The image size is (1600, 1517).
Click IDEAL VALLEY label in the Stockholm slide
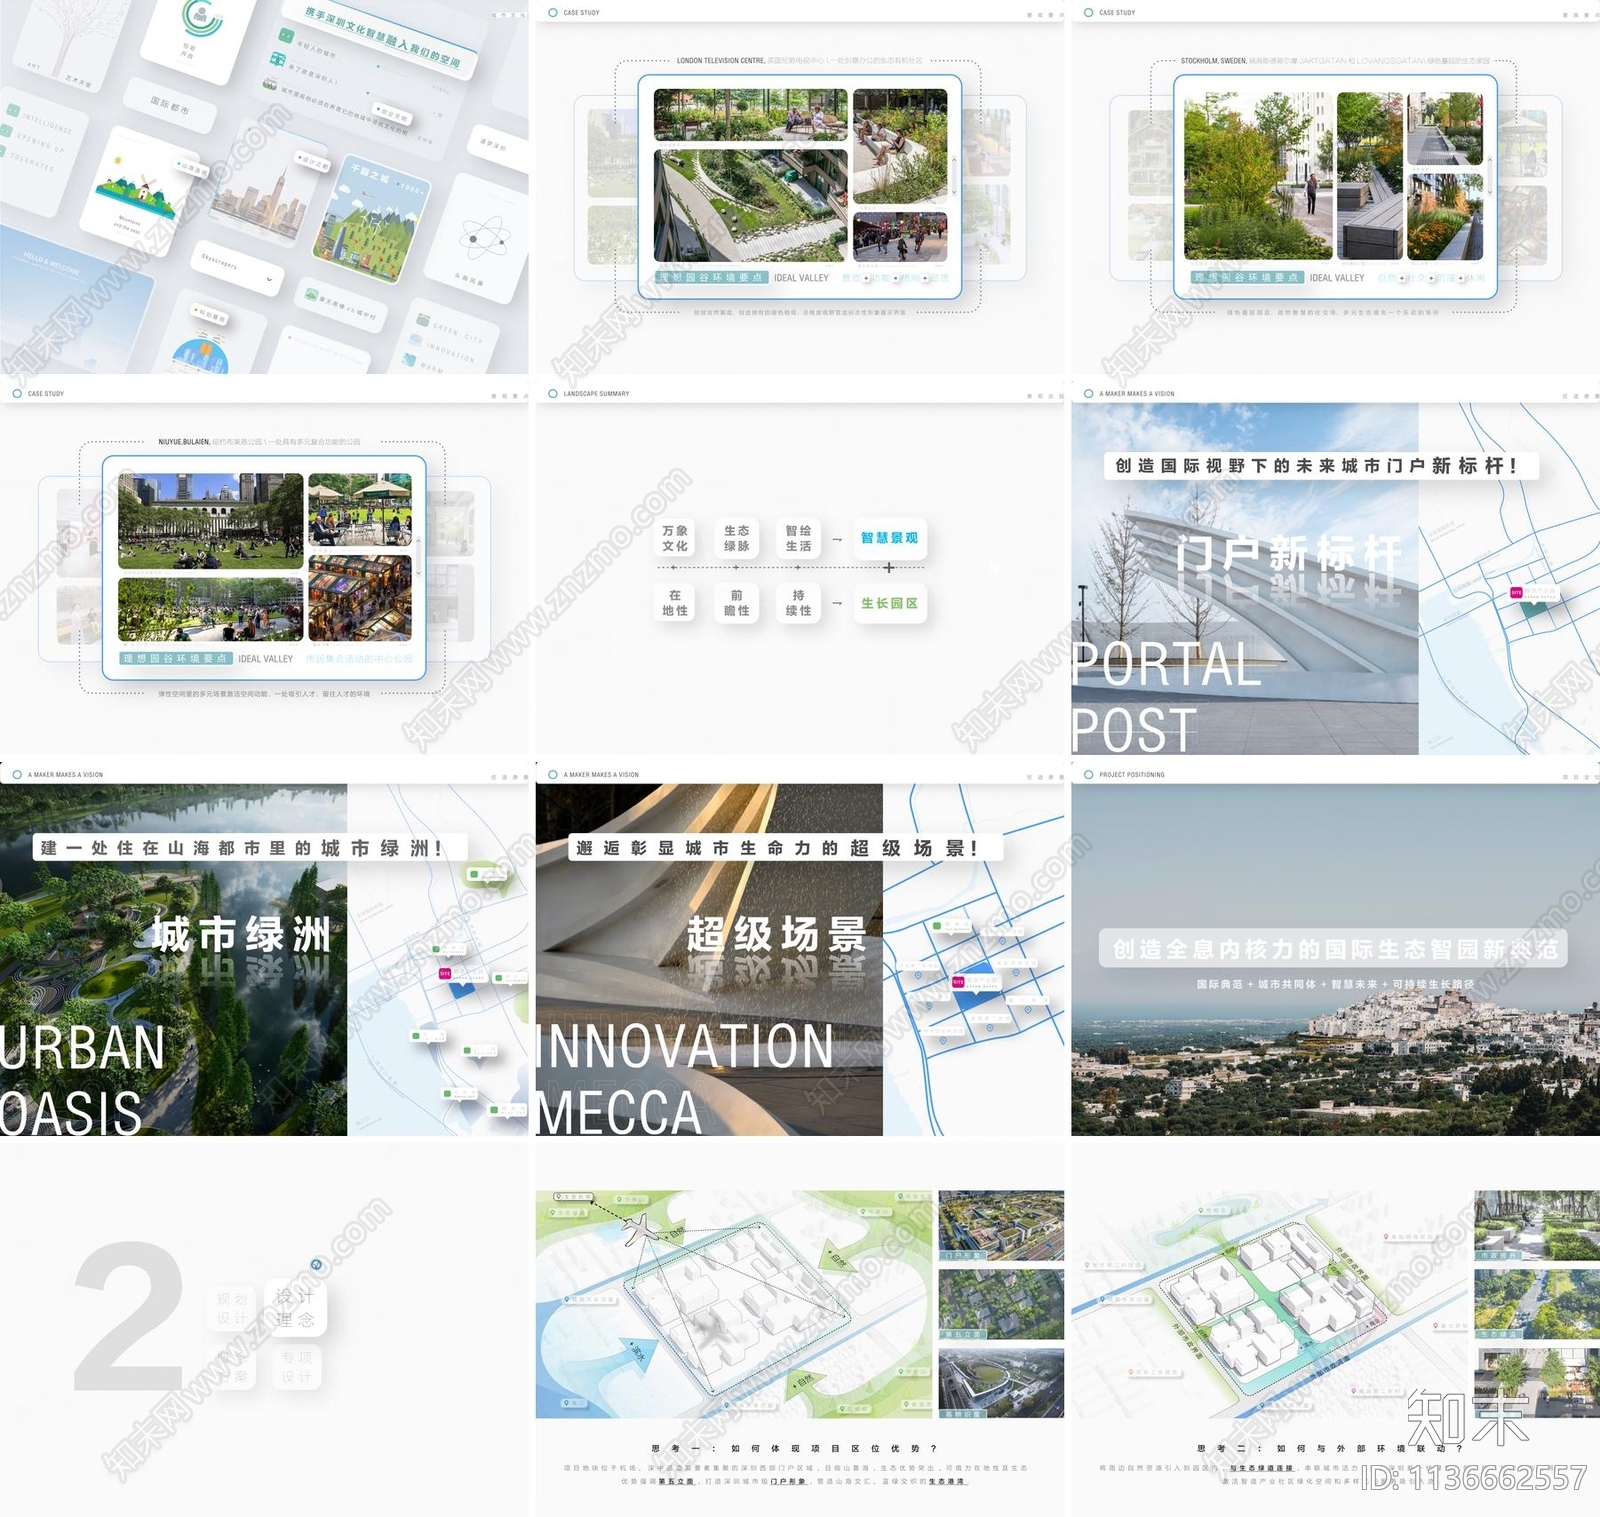coord(1337,278)
